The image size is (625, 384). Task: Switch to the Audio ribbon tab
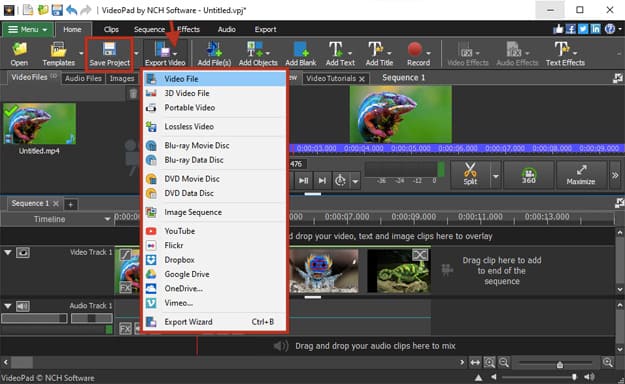(226, 30)
